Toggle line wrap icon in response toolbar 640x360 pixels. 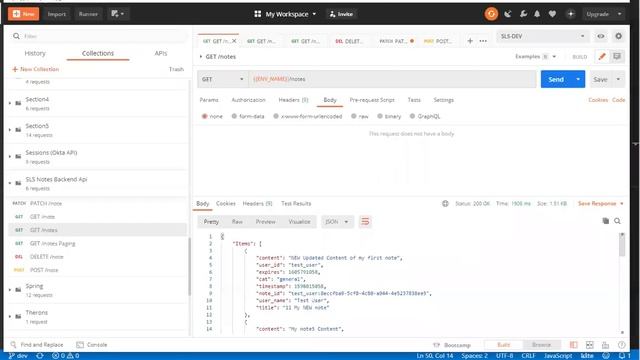(365, 222)
